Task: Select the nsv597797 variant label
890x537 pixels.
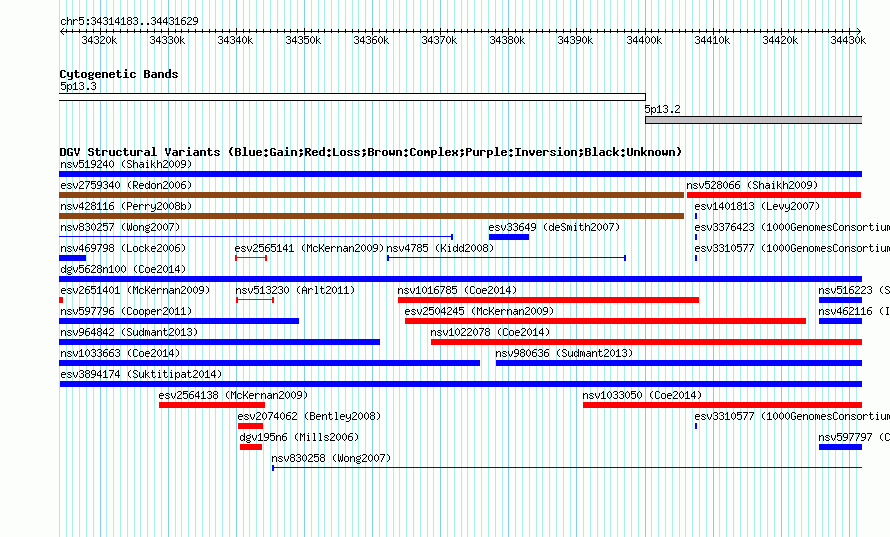Action: pyautogui.click(x=854, y=437)
